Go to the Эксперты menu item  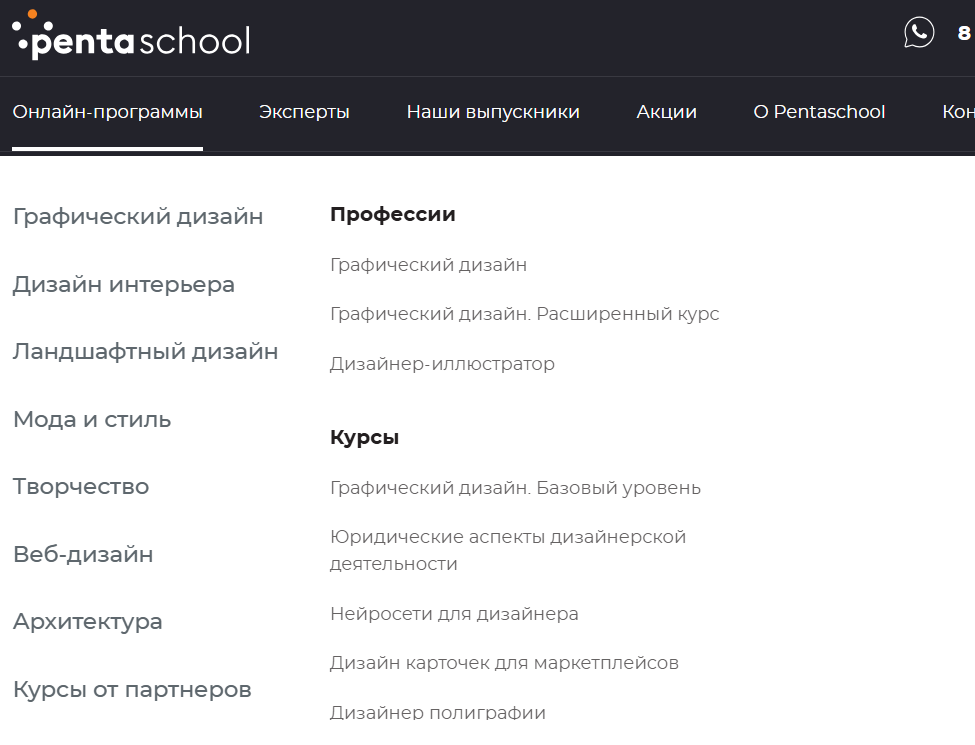coord(304,112)
